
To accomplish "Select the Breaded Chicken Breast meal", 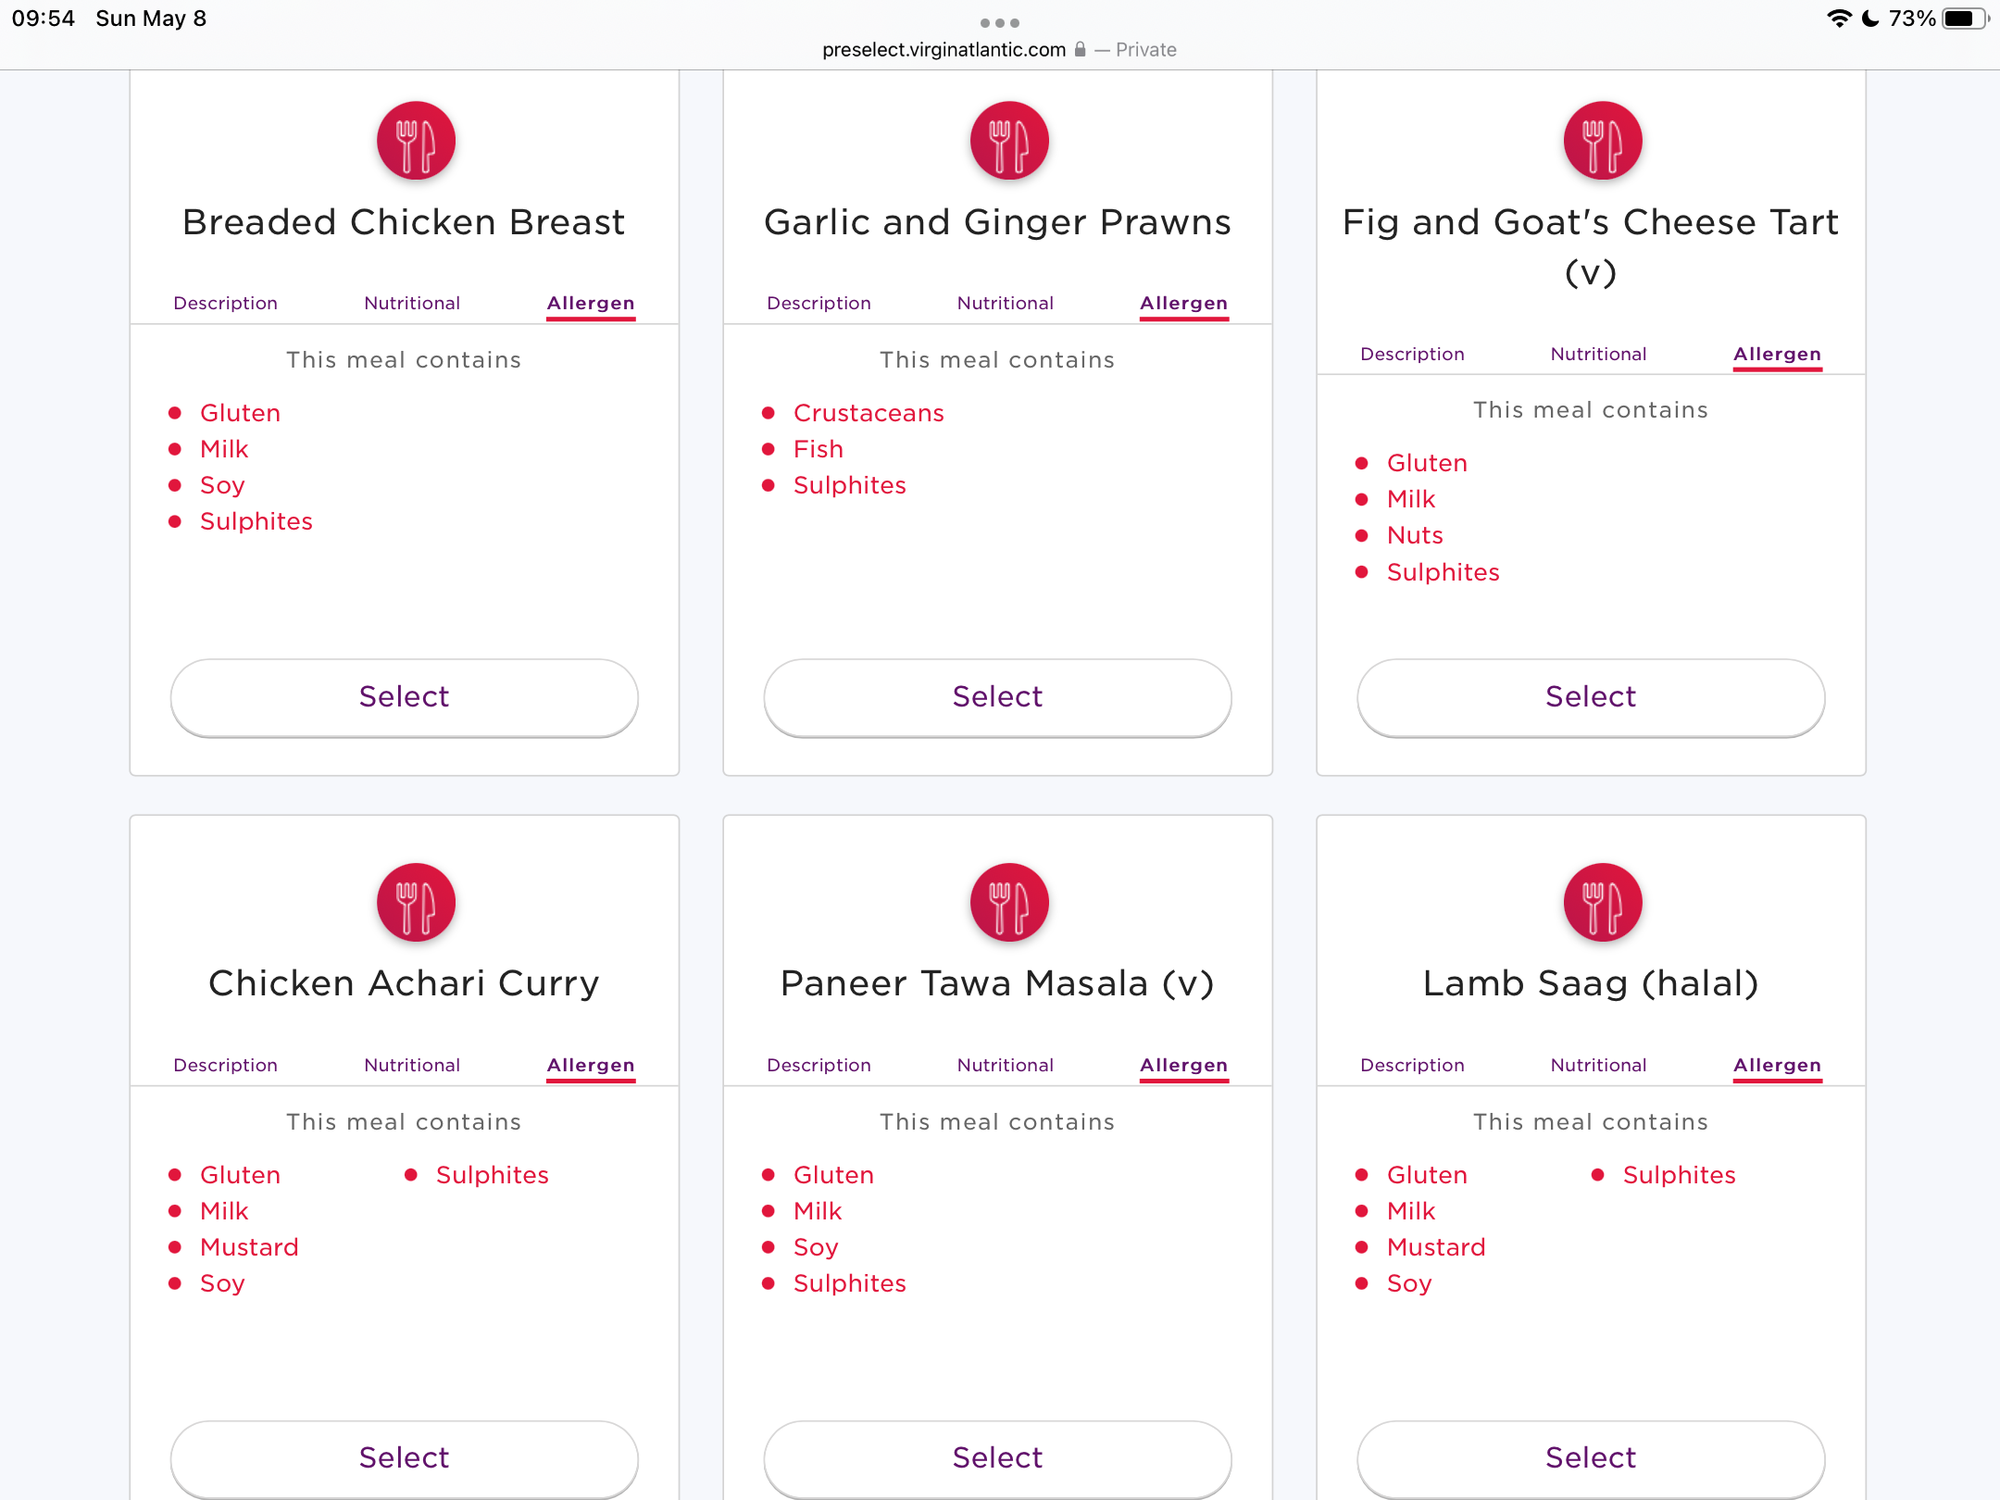I will tap(404, 697).
